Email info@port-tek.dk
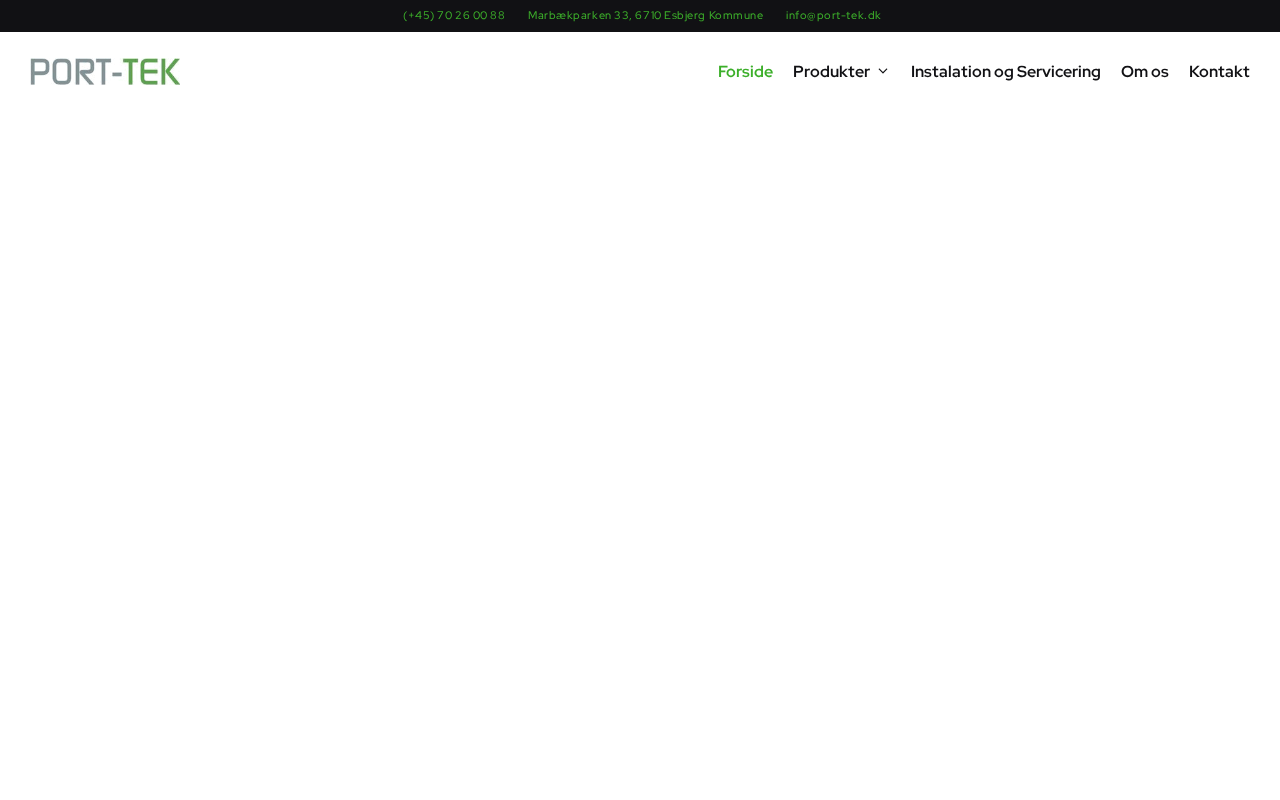This screenshot has width=1280, height=800. coord(833,15)
